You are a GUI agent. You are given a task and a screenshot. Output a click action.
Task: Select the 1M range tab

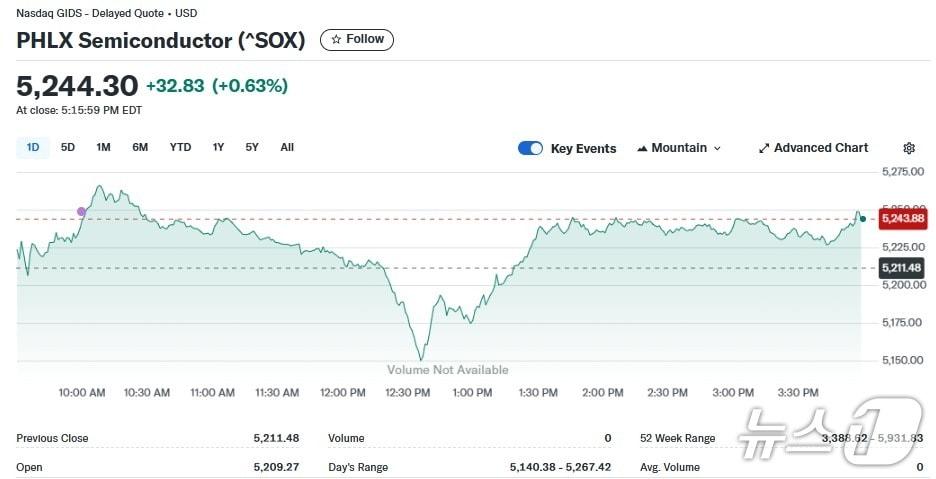click(103, 147)
